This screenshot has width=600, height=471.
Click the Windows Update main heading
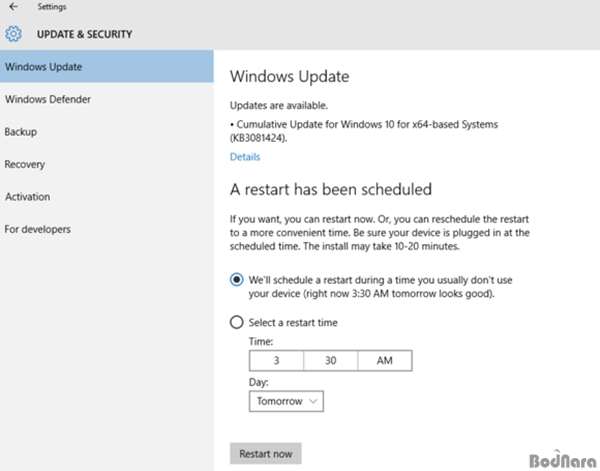[290, 77]
